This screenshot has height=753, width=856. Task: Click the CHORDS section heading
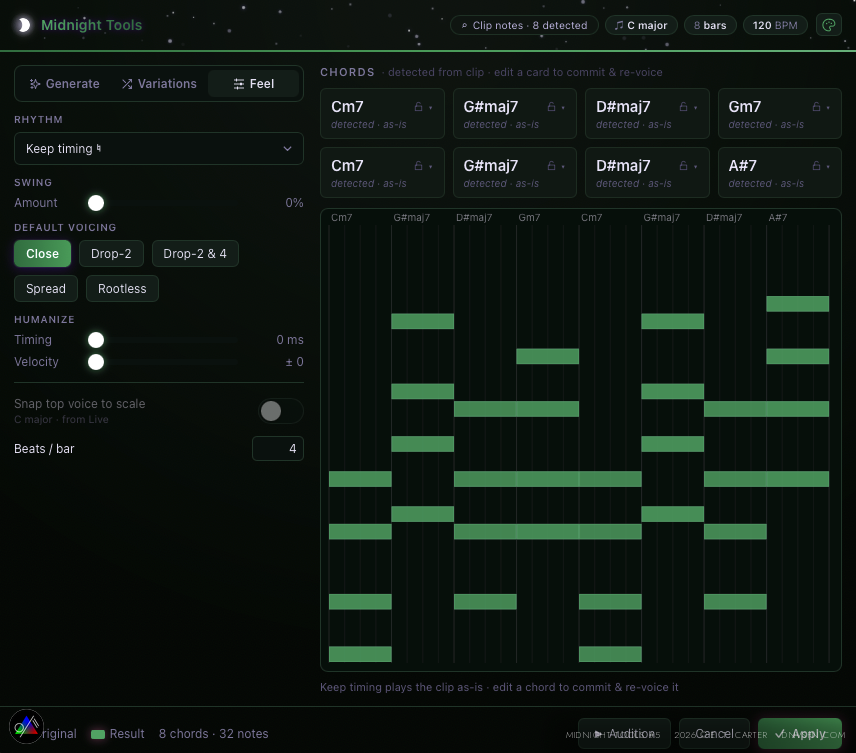tap(347, 72)
